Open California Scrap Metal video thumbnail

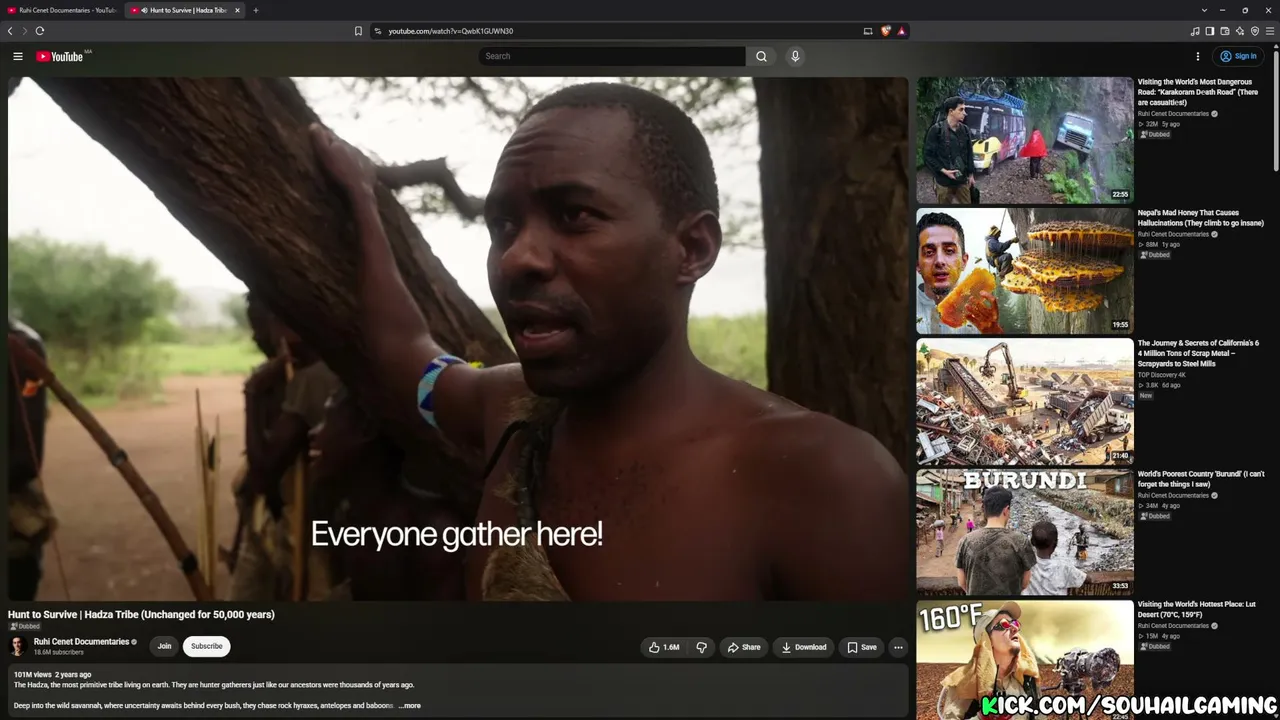pos(1025,401)
